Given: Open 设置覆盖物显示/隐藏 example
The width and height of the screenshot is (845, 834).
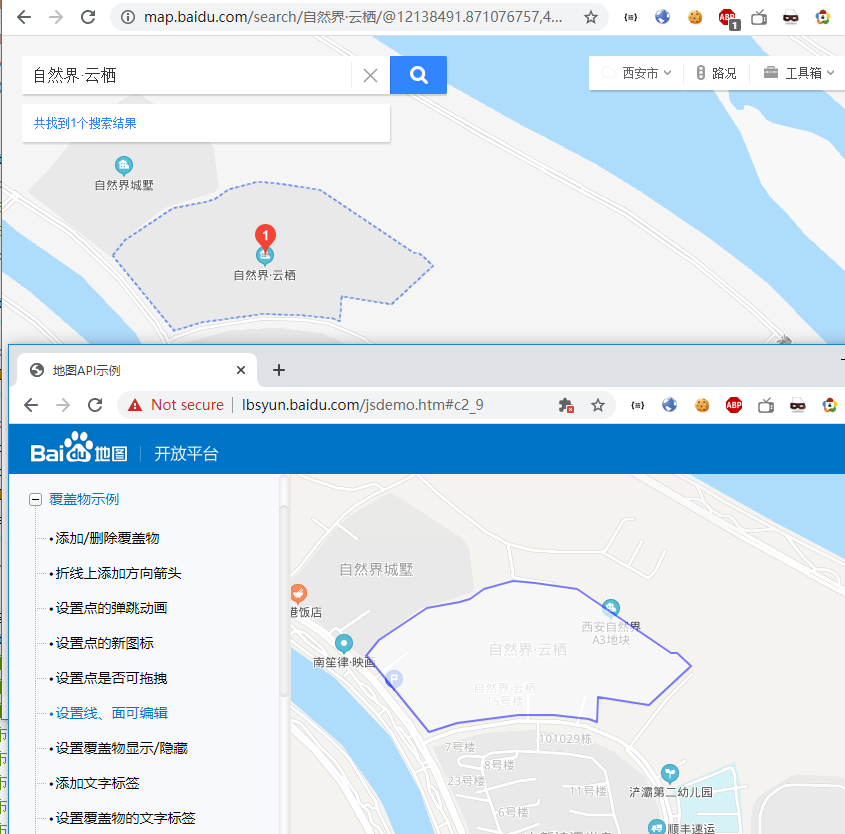Looking at the screenshot, I should tap(121, 748).
